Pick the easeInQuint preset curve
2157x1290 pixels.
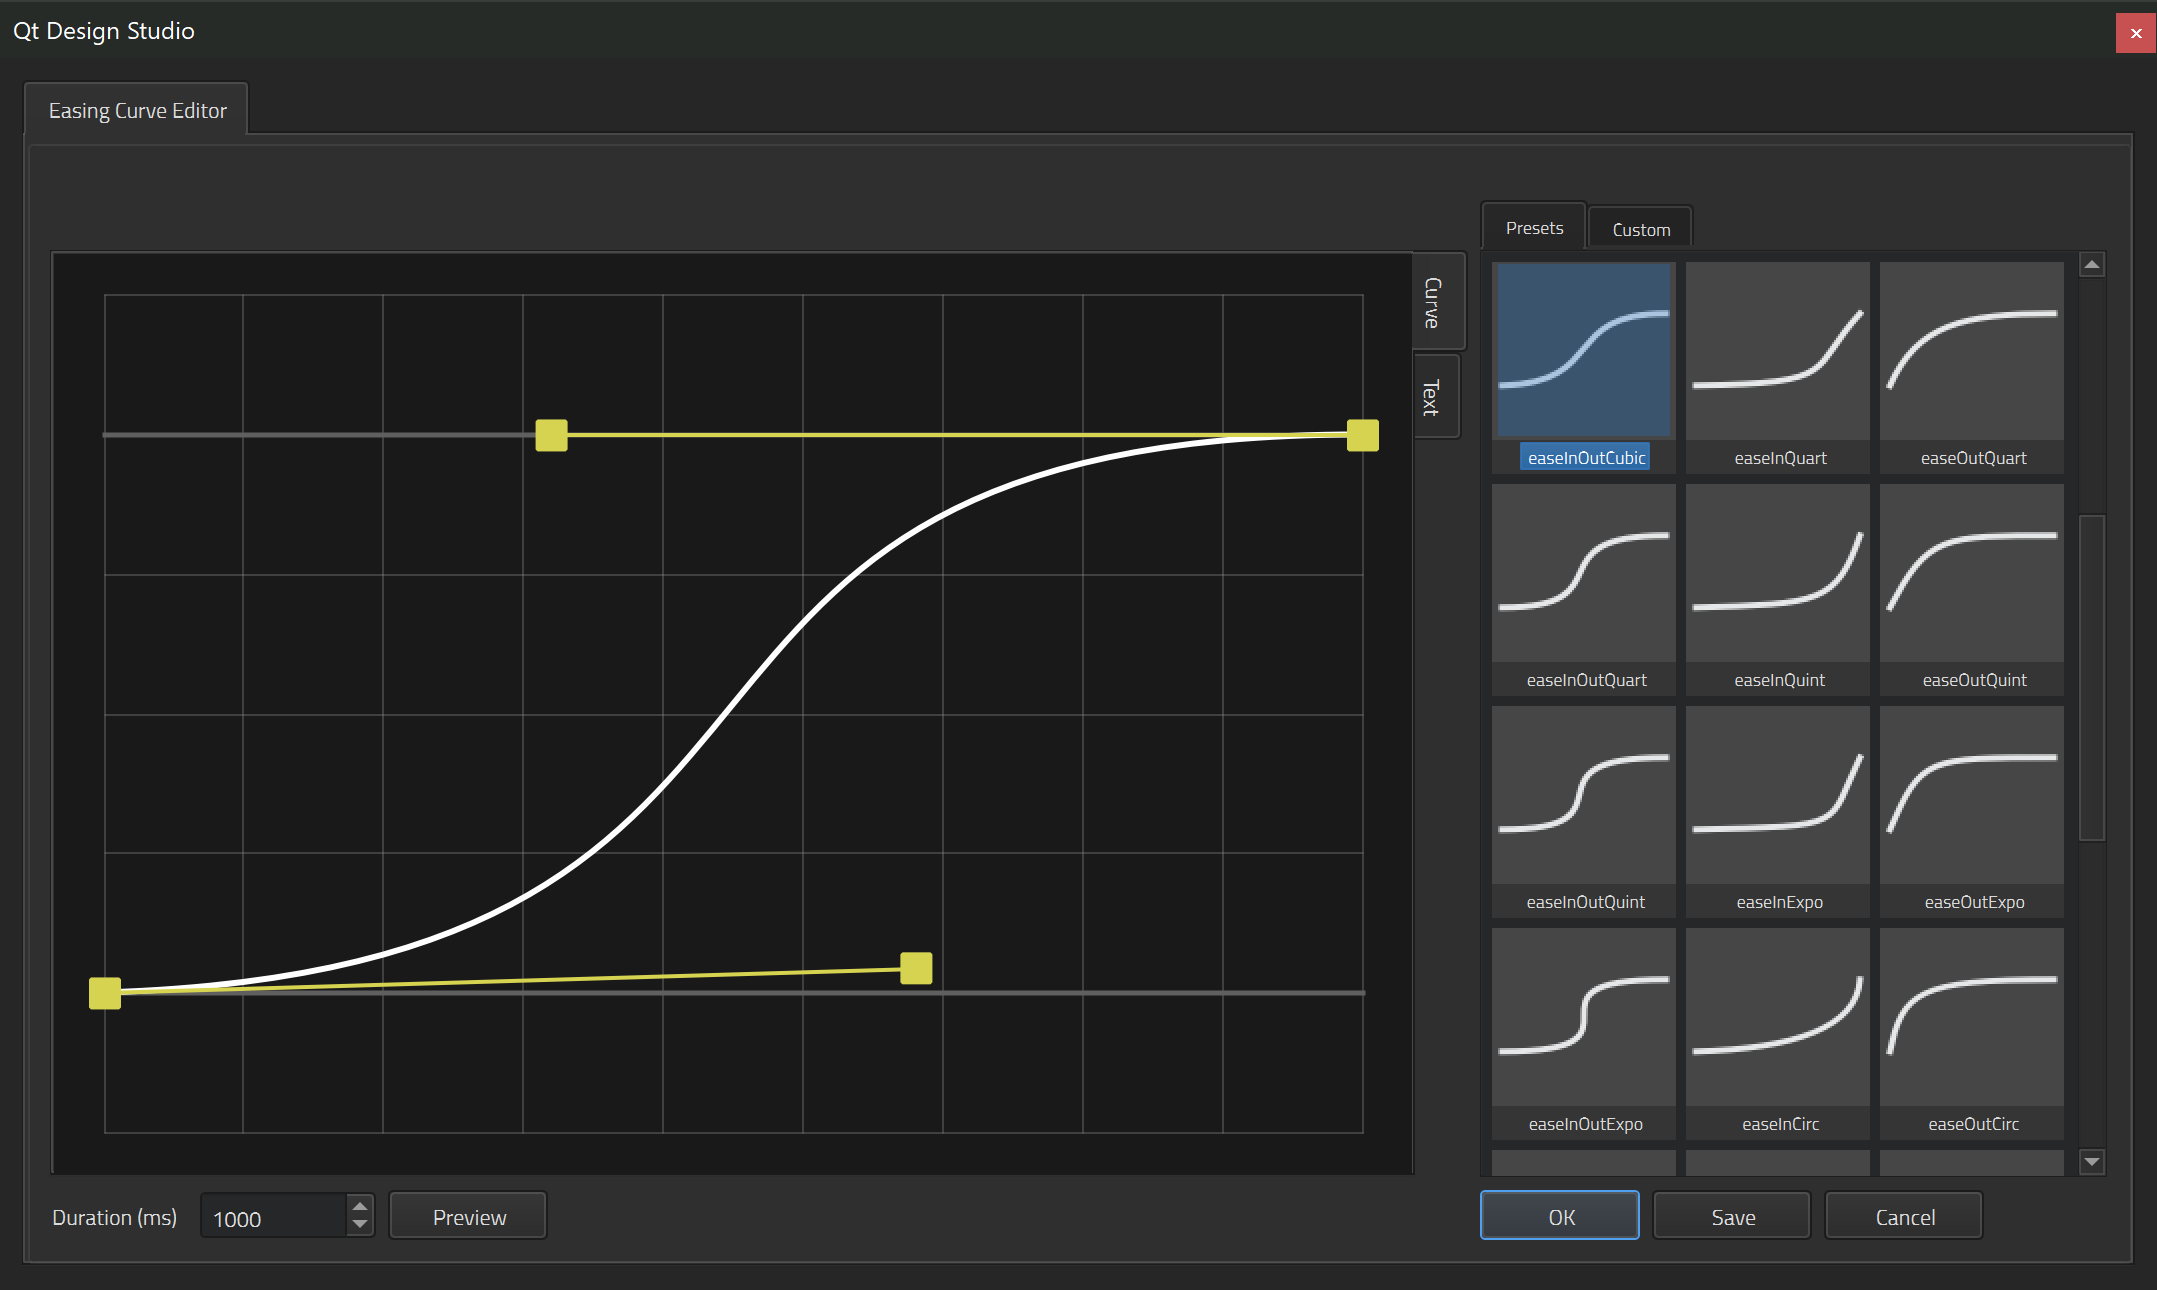pyautogui.click(x=1777, y=574)
